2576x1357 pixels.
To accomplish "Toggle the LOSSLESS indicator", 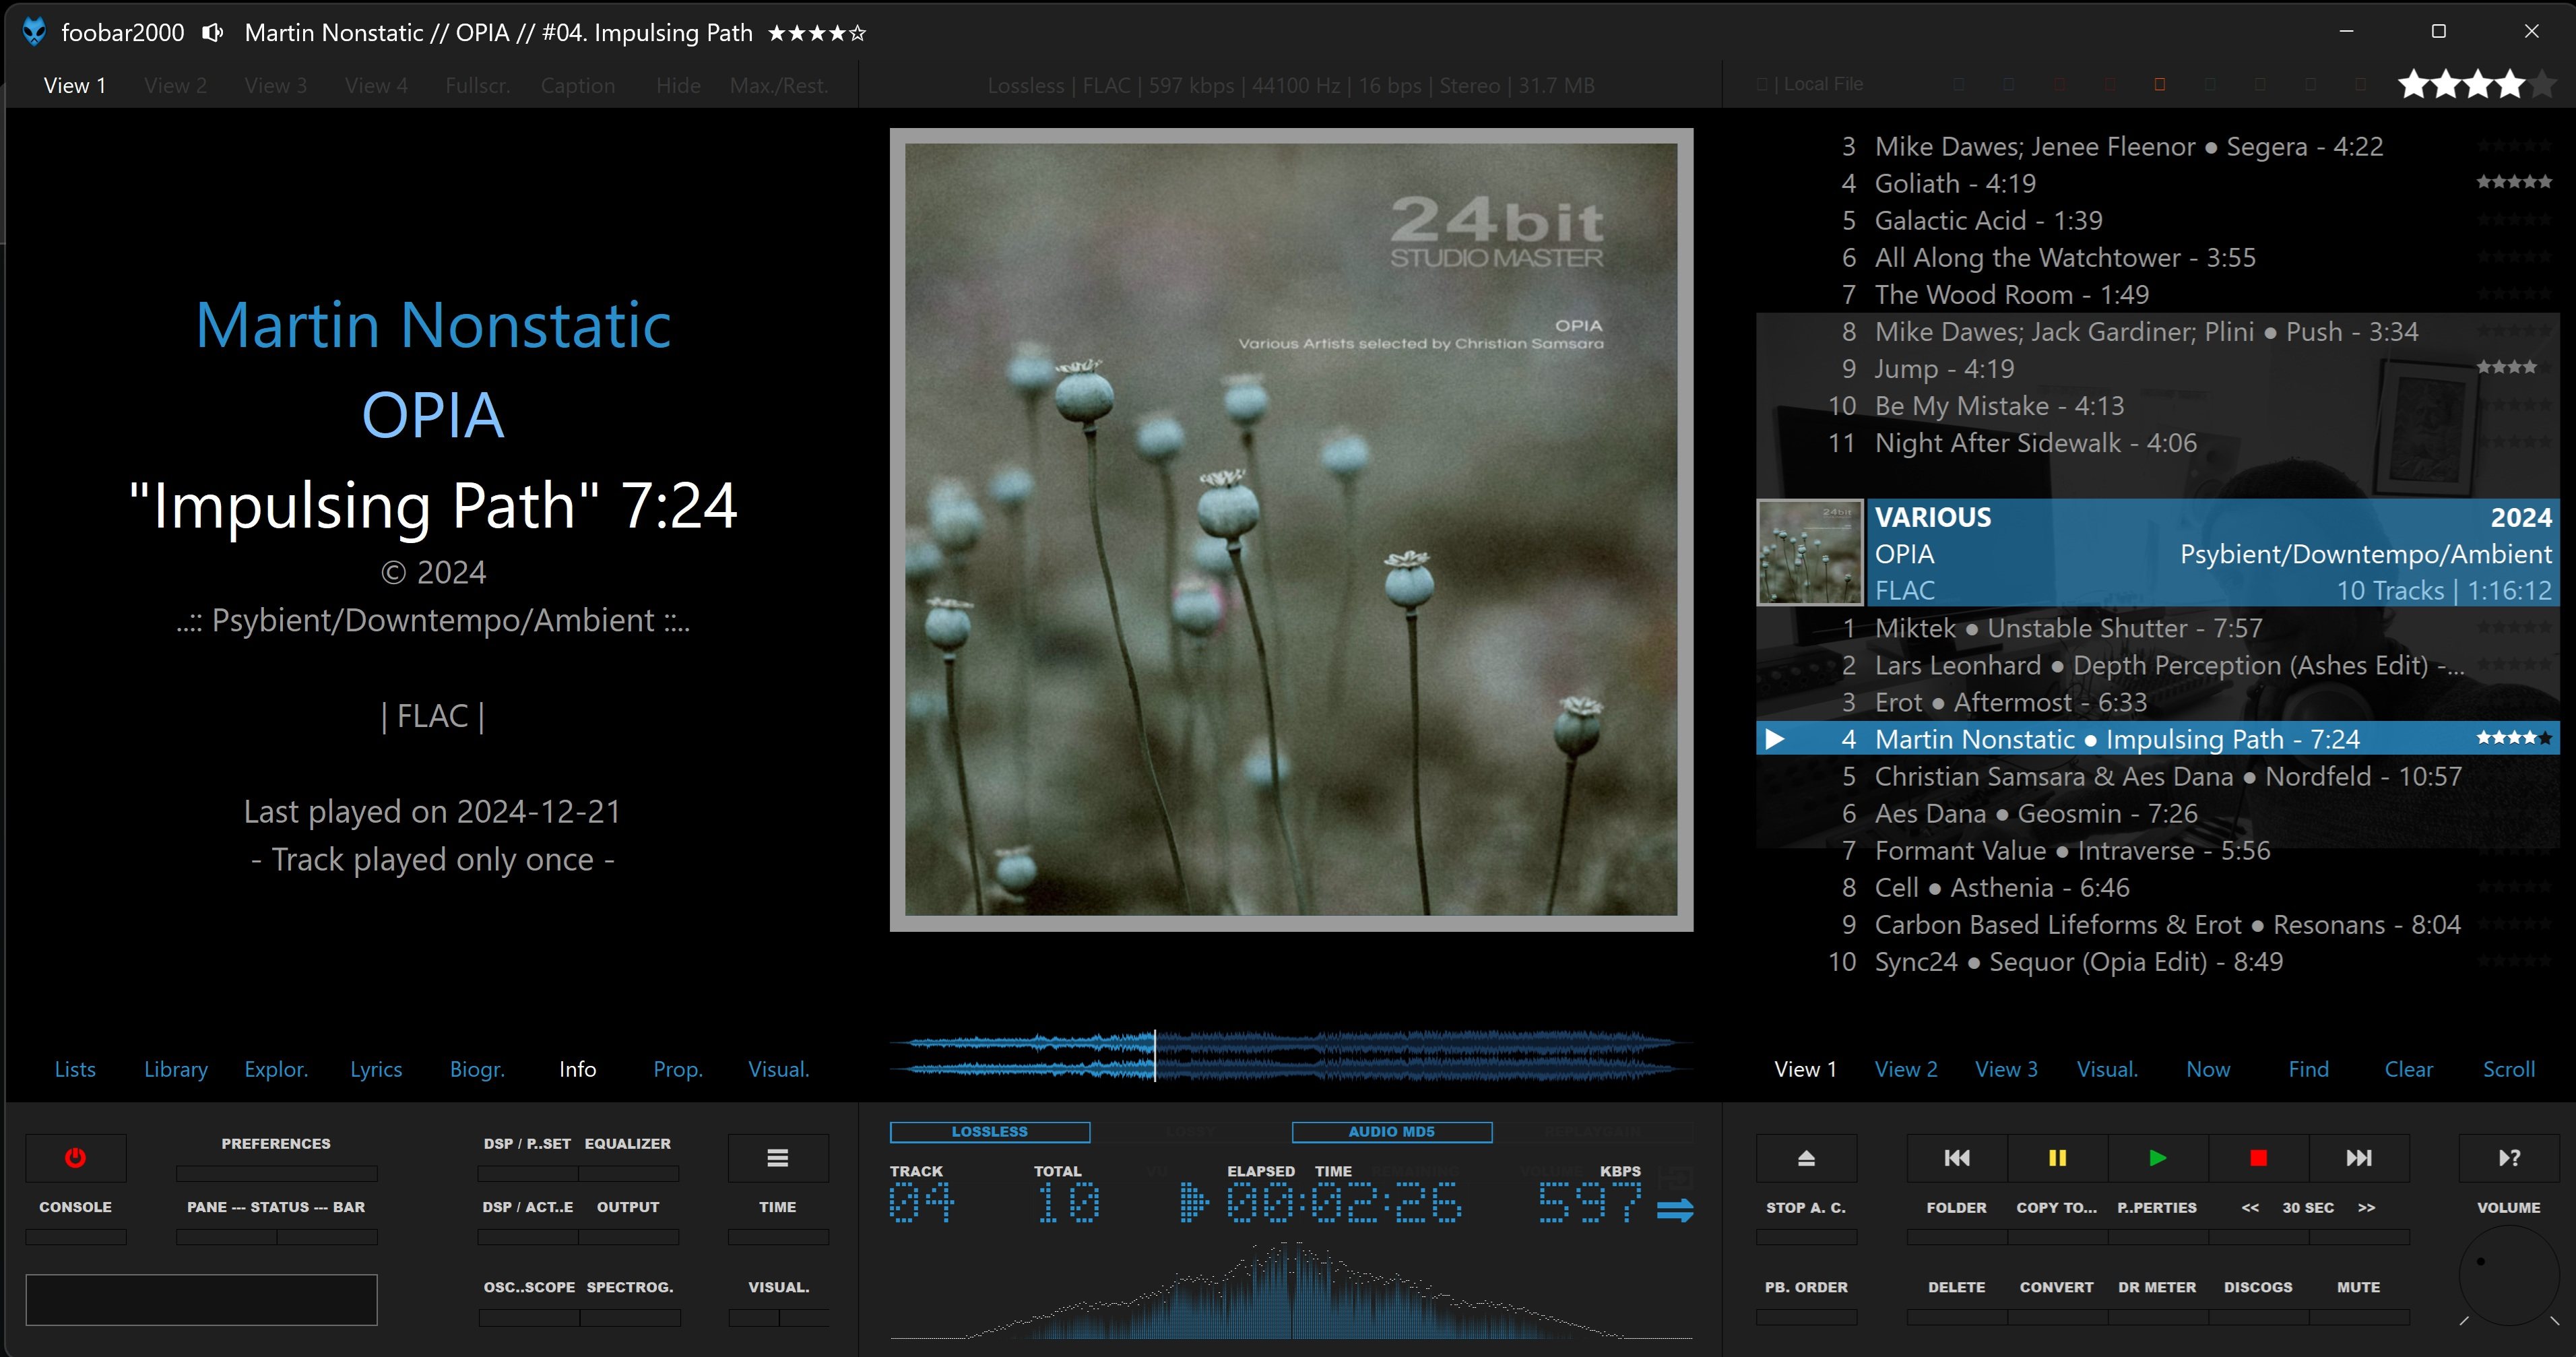I will point(989,1132).
